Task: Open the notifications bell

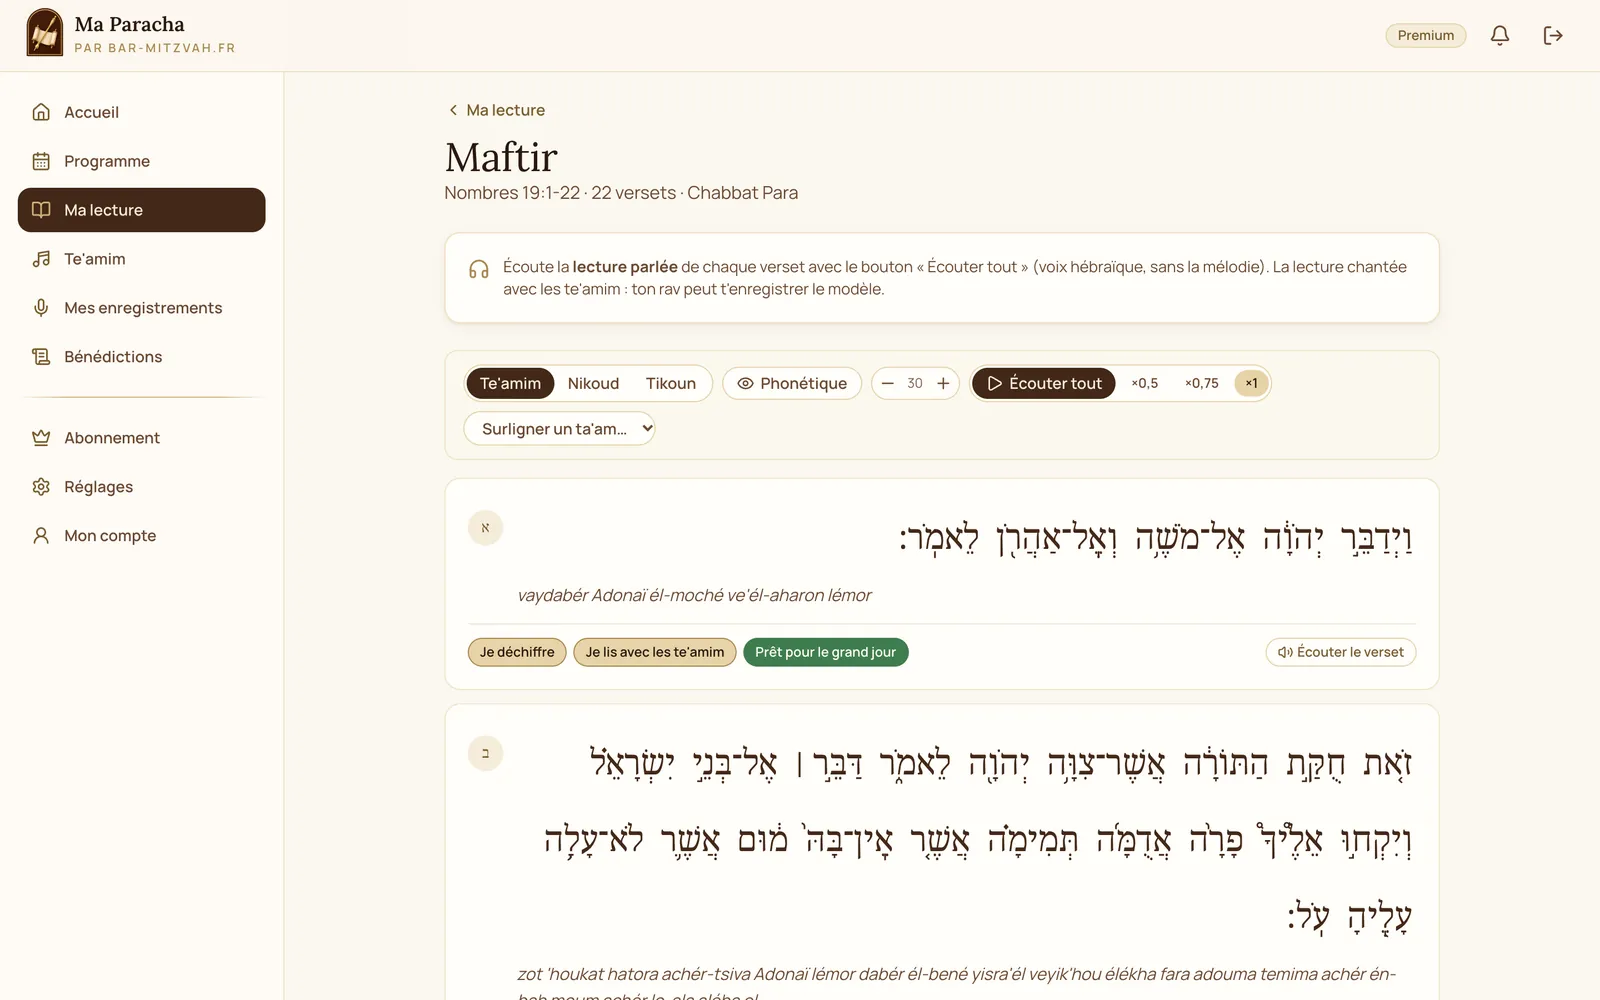Action: pos(1499,36)
